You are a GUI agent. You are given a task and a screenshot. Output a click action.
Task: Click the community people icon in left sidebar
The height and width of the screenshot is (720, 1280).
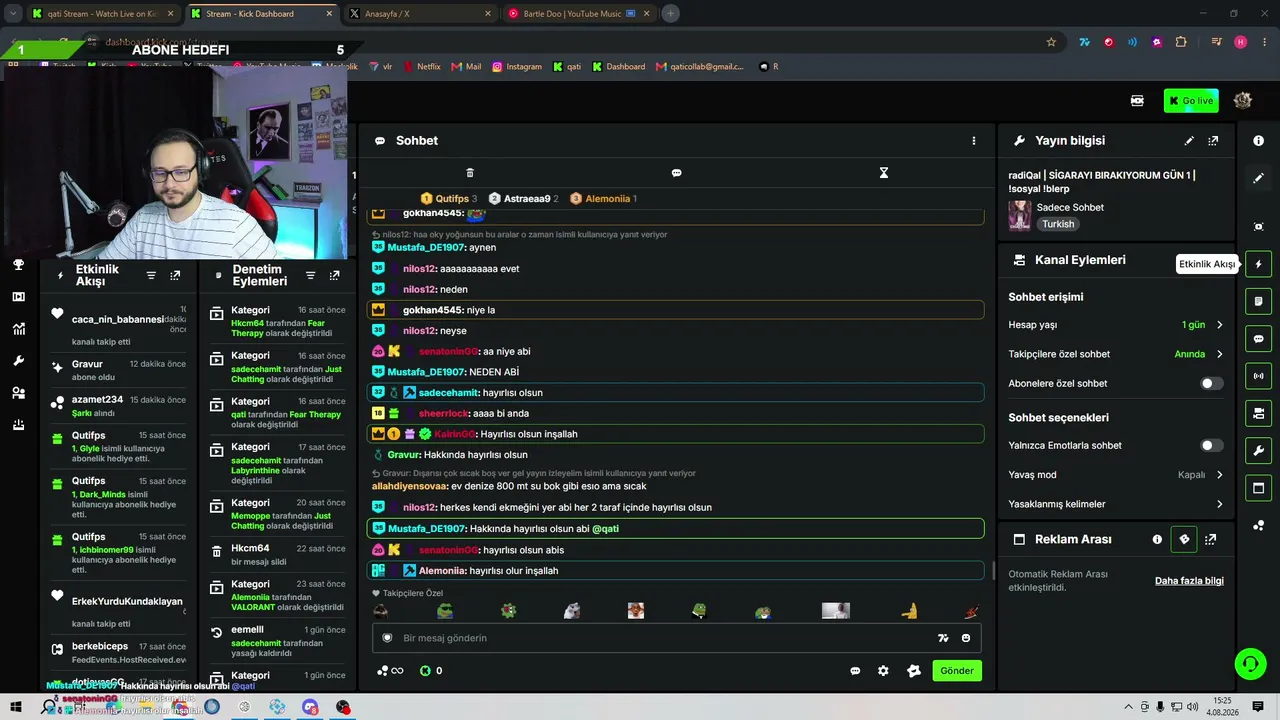[18, 393]
